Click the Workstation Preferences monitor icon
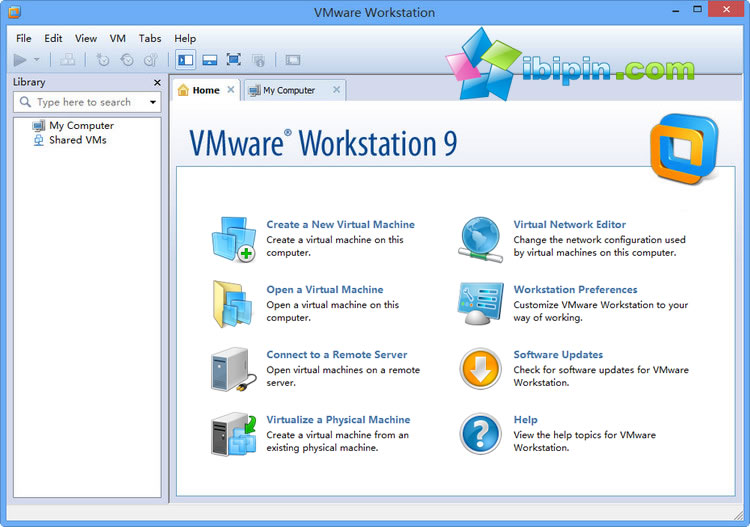The height and width of the screenshot is (527, 750). pyautogui.click(x=480, y=304)
